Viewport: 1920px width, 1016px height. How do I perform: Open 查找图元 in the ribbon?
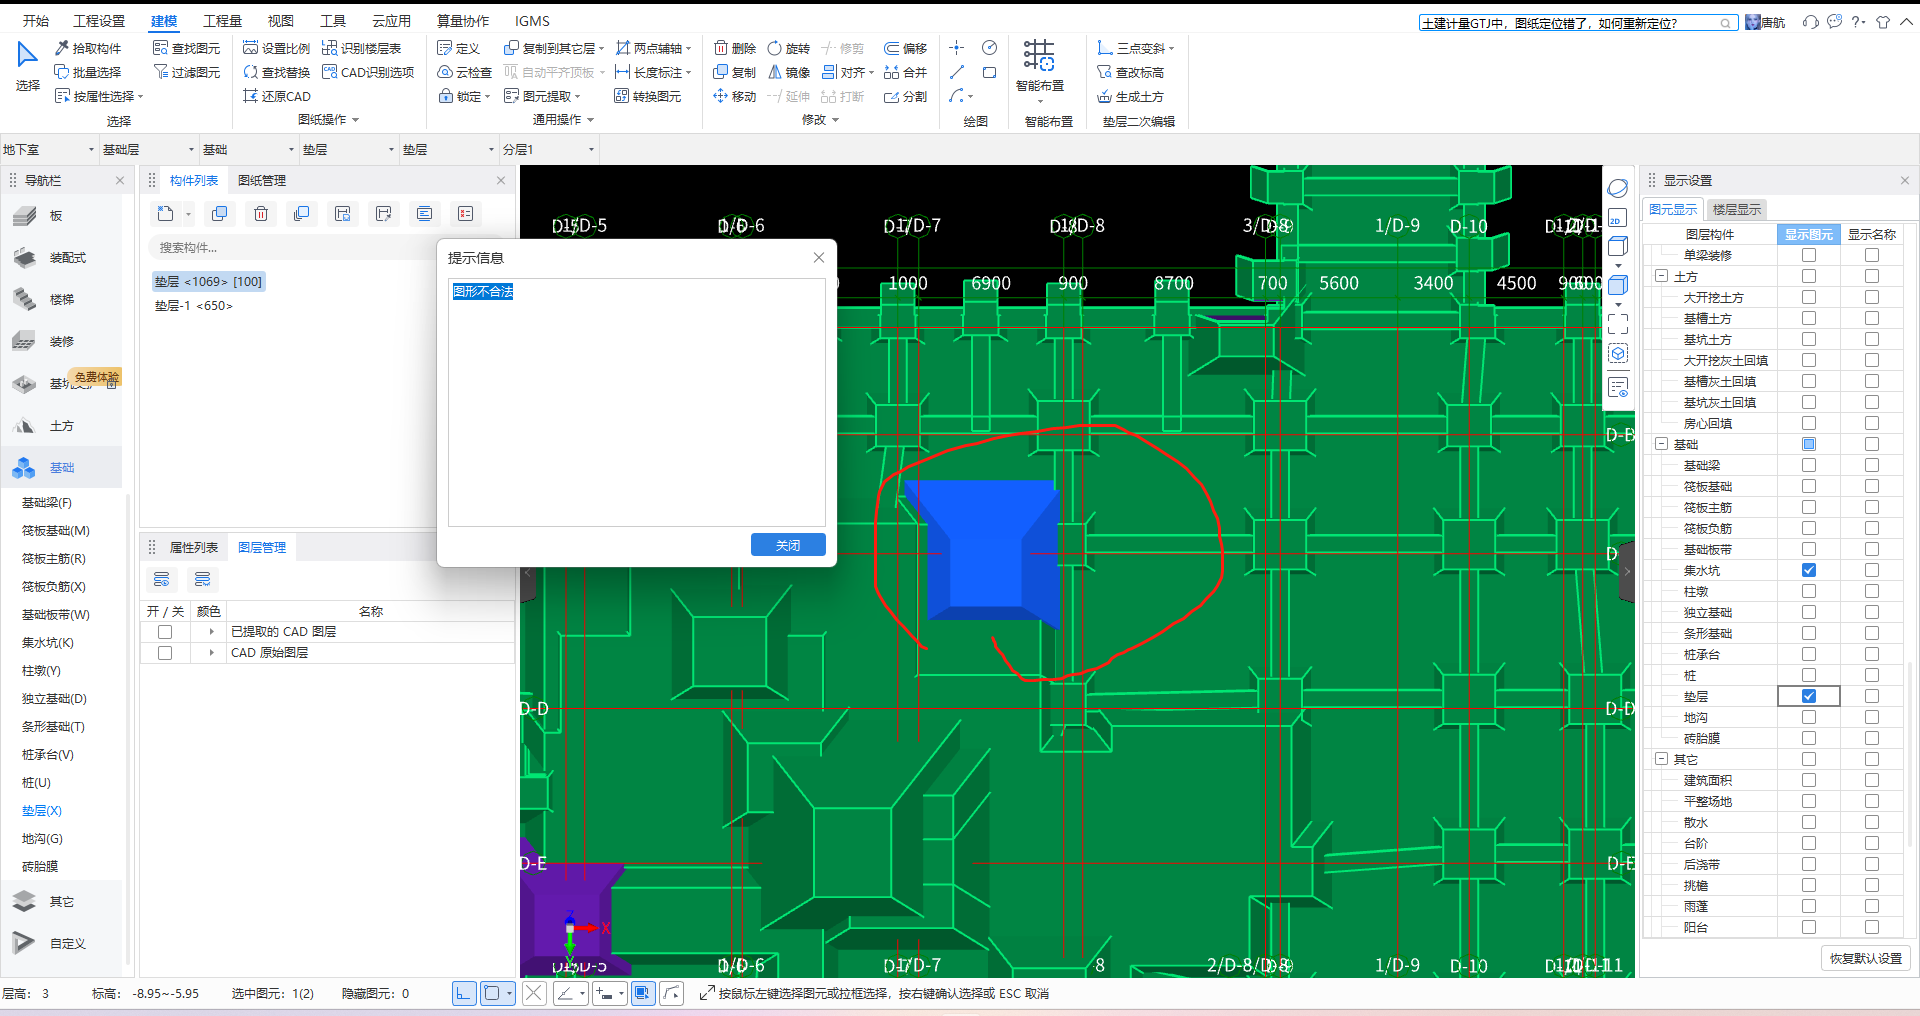(186, 48)
